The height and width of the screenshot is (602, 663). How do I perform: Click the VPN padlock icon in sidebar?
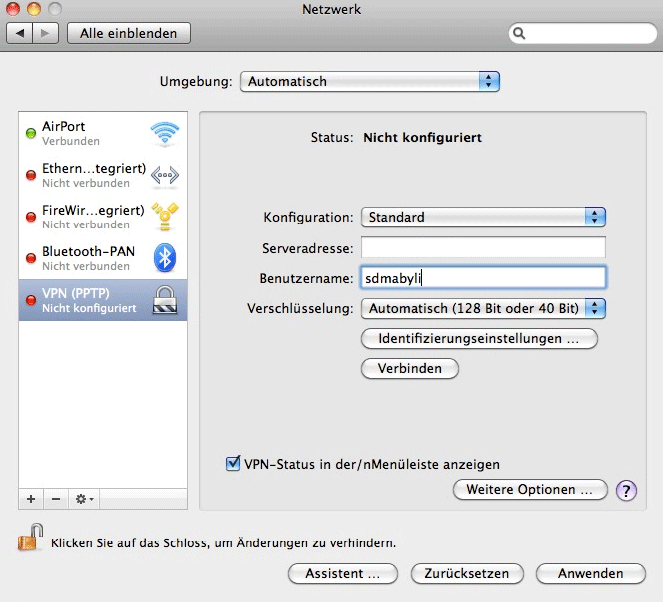tap(165, 300)
